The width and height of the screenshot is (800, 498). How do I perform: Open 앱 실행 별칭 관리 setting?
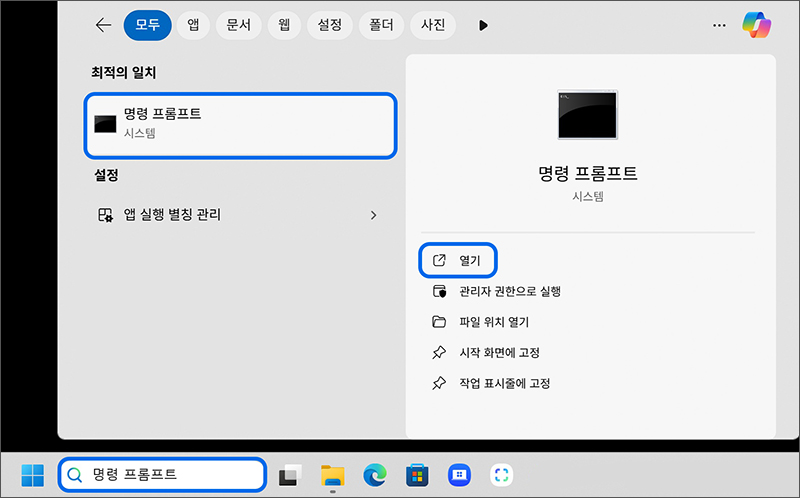(241, 215)
